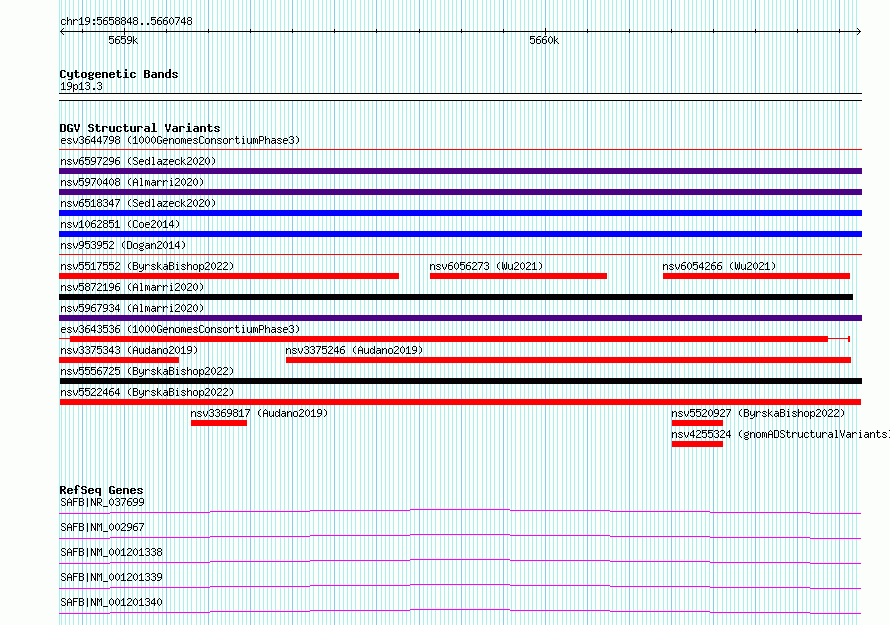
Task: Click the purple bar under nsv6597296
Action: (460, 171)
